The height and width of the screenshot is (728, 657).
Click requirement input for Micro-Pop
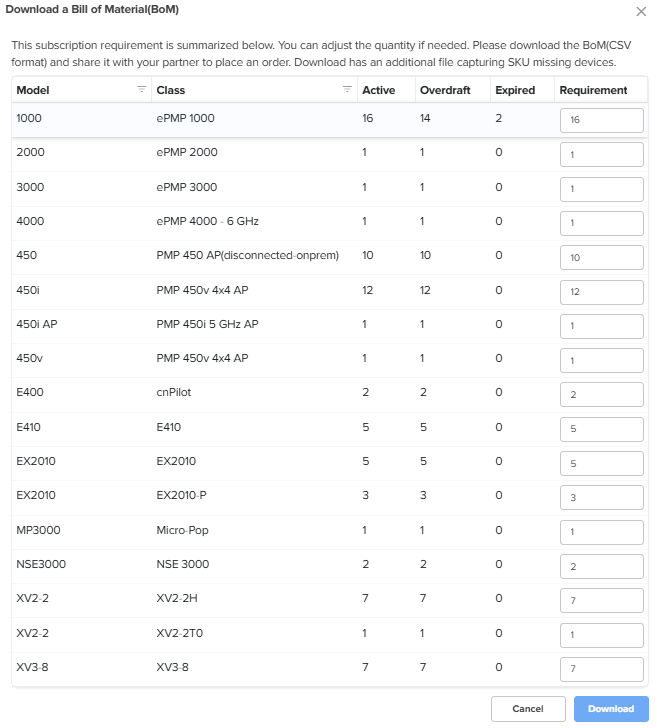coord(601,531)
